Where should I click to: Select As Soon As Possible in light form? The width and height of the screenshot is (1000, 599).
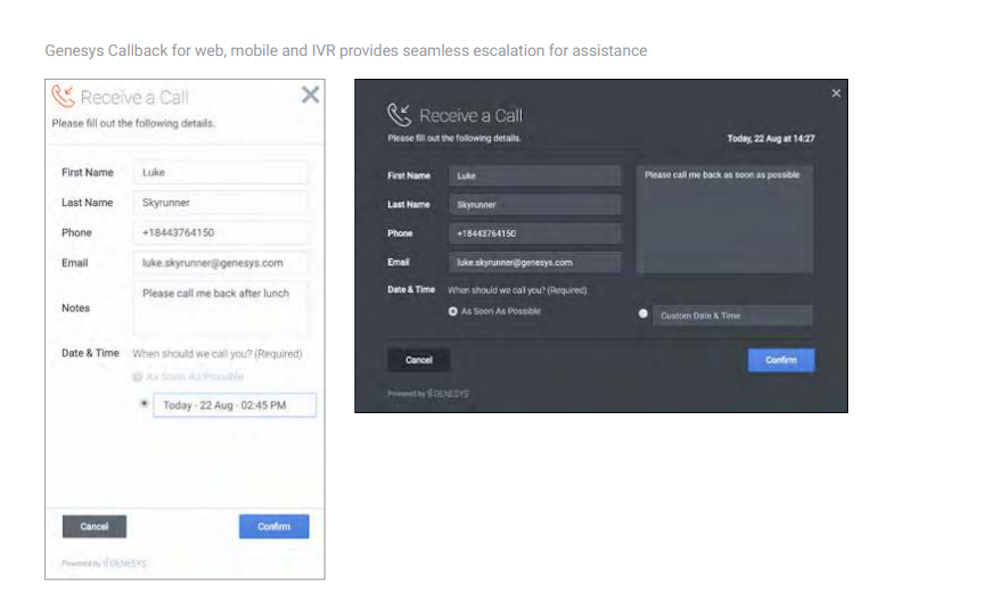(x=137, y=377)
